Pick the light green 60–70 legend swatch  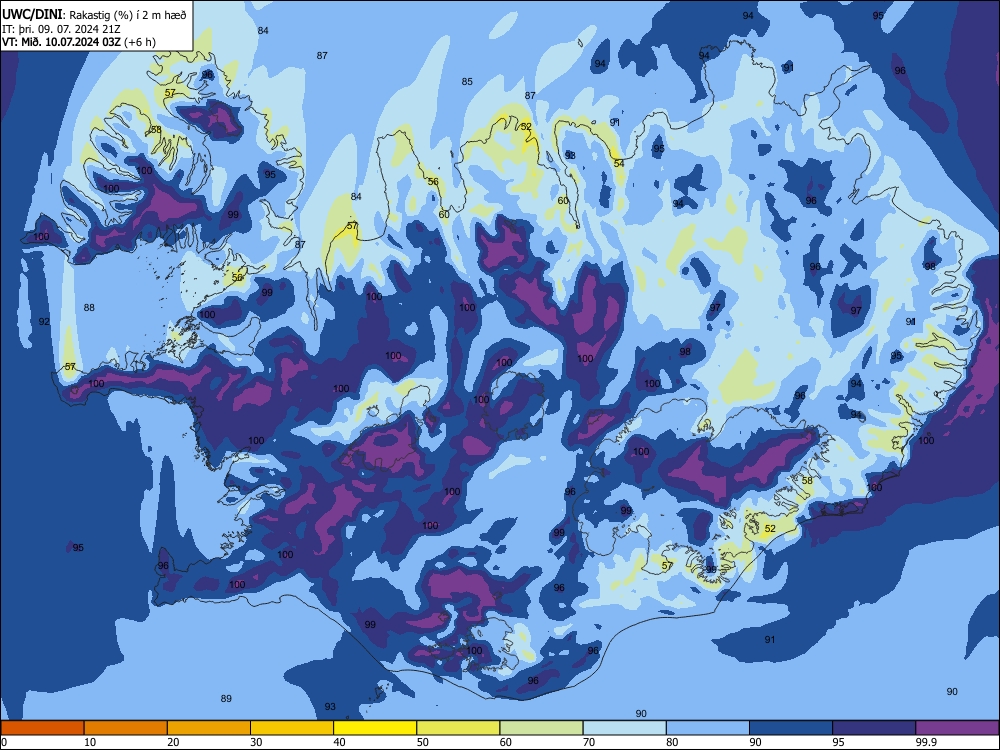(541, 728)
